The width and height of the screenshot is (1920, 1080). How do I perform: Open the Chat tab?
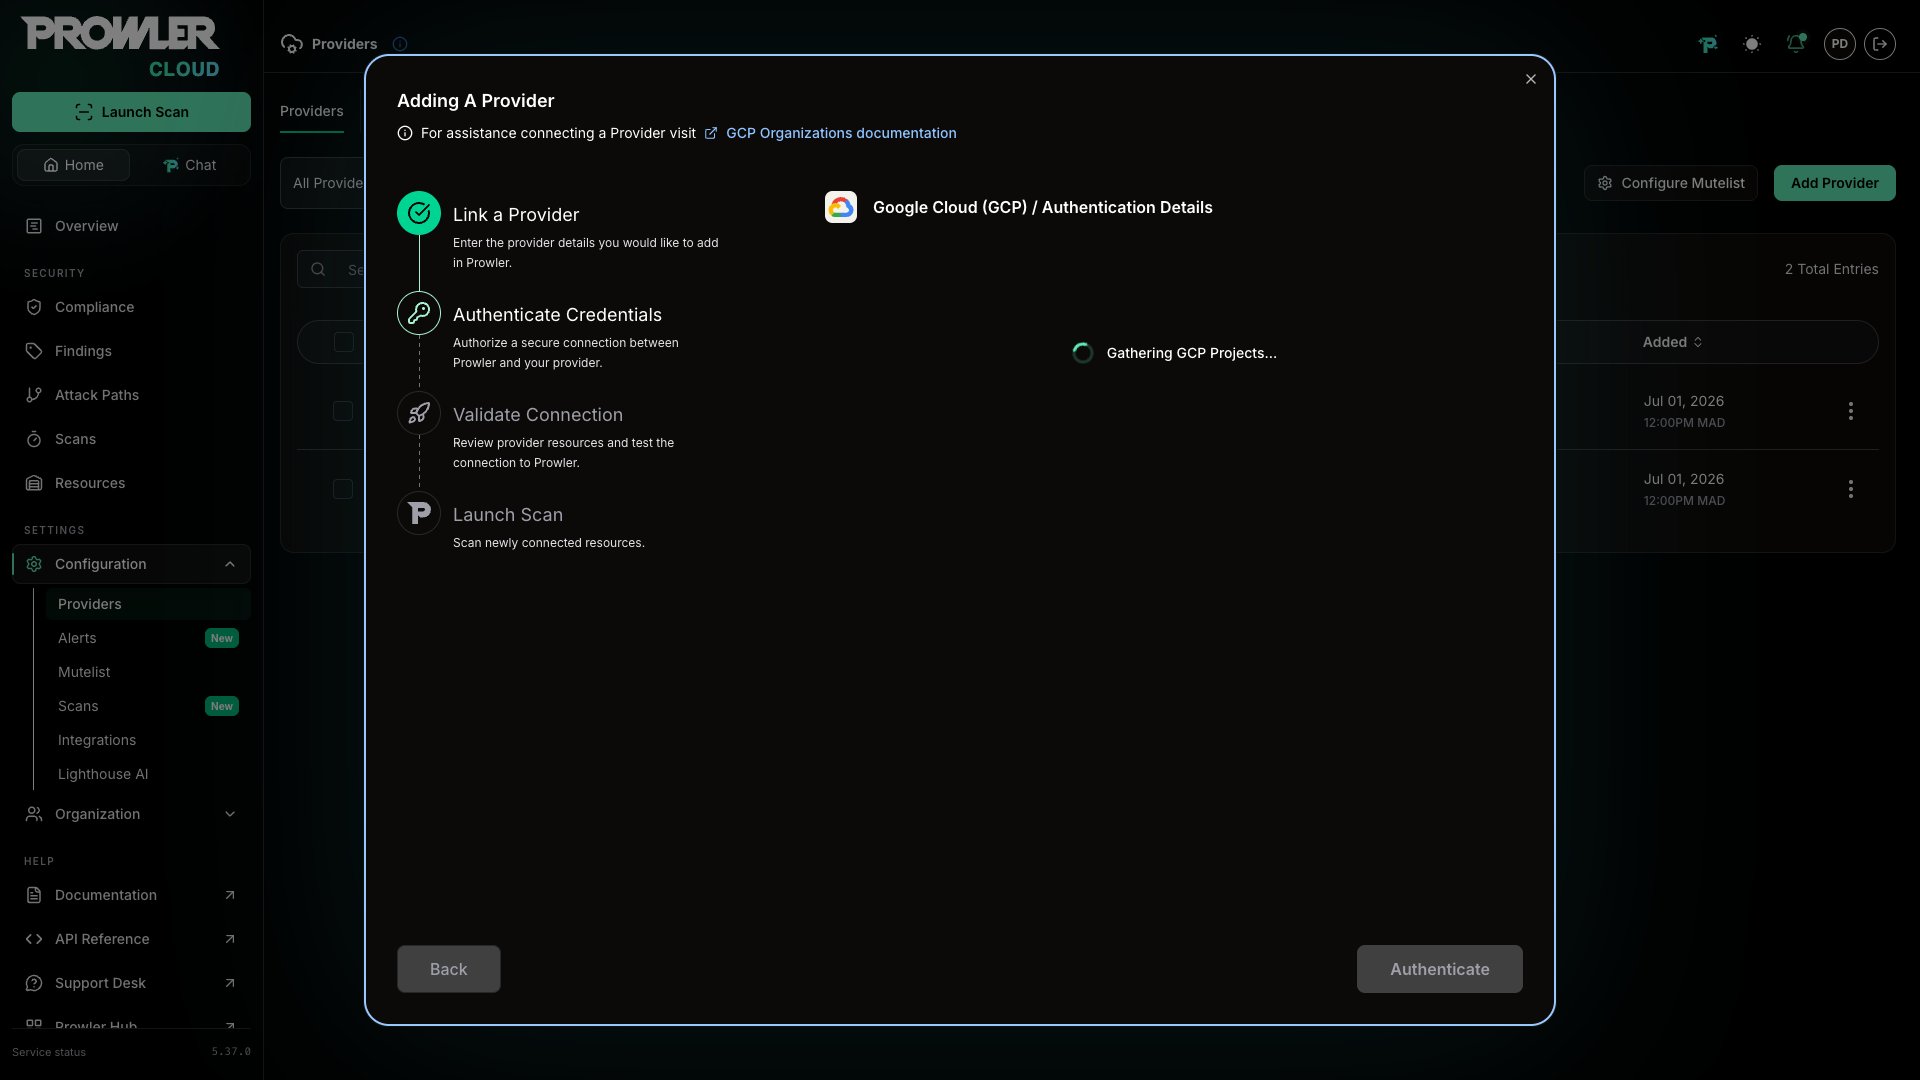(x=189, y=165)
